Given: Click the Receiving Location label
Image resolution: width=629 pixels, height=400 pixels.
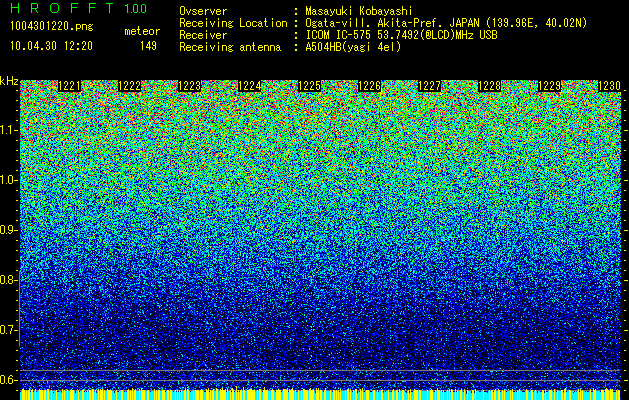Looking at the screenshot, I should pos(233,23).
